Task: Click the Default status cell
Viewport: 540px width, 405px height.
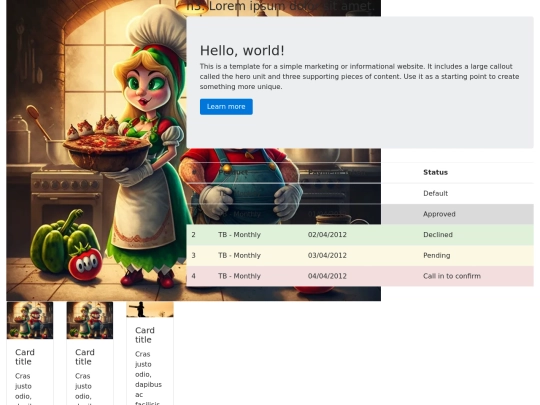Action: coord(435,194)
